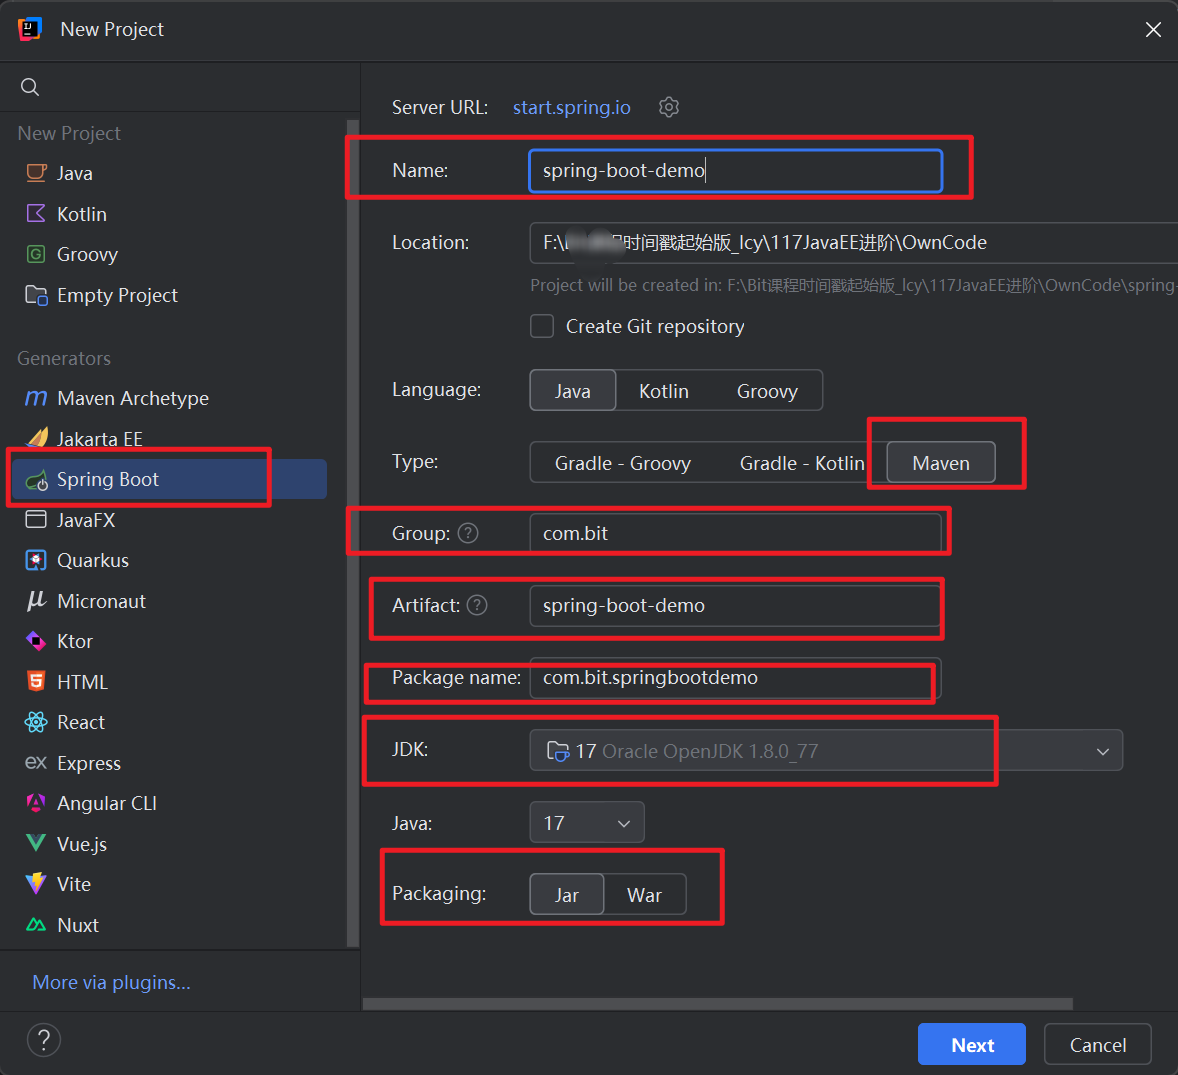Select the Spring Boot generator
This screenshot has height=1075, width=1178.
click(169, 479)
